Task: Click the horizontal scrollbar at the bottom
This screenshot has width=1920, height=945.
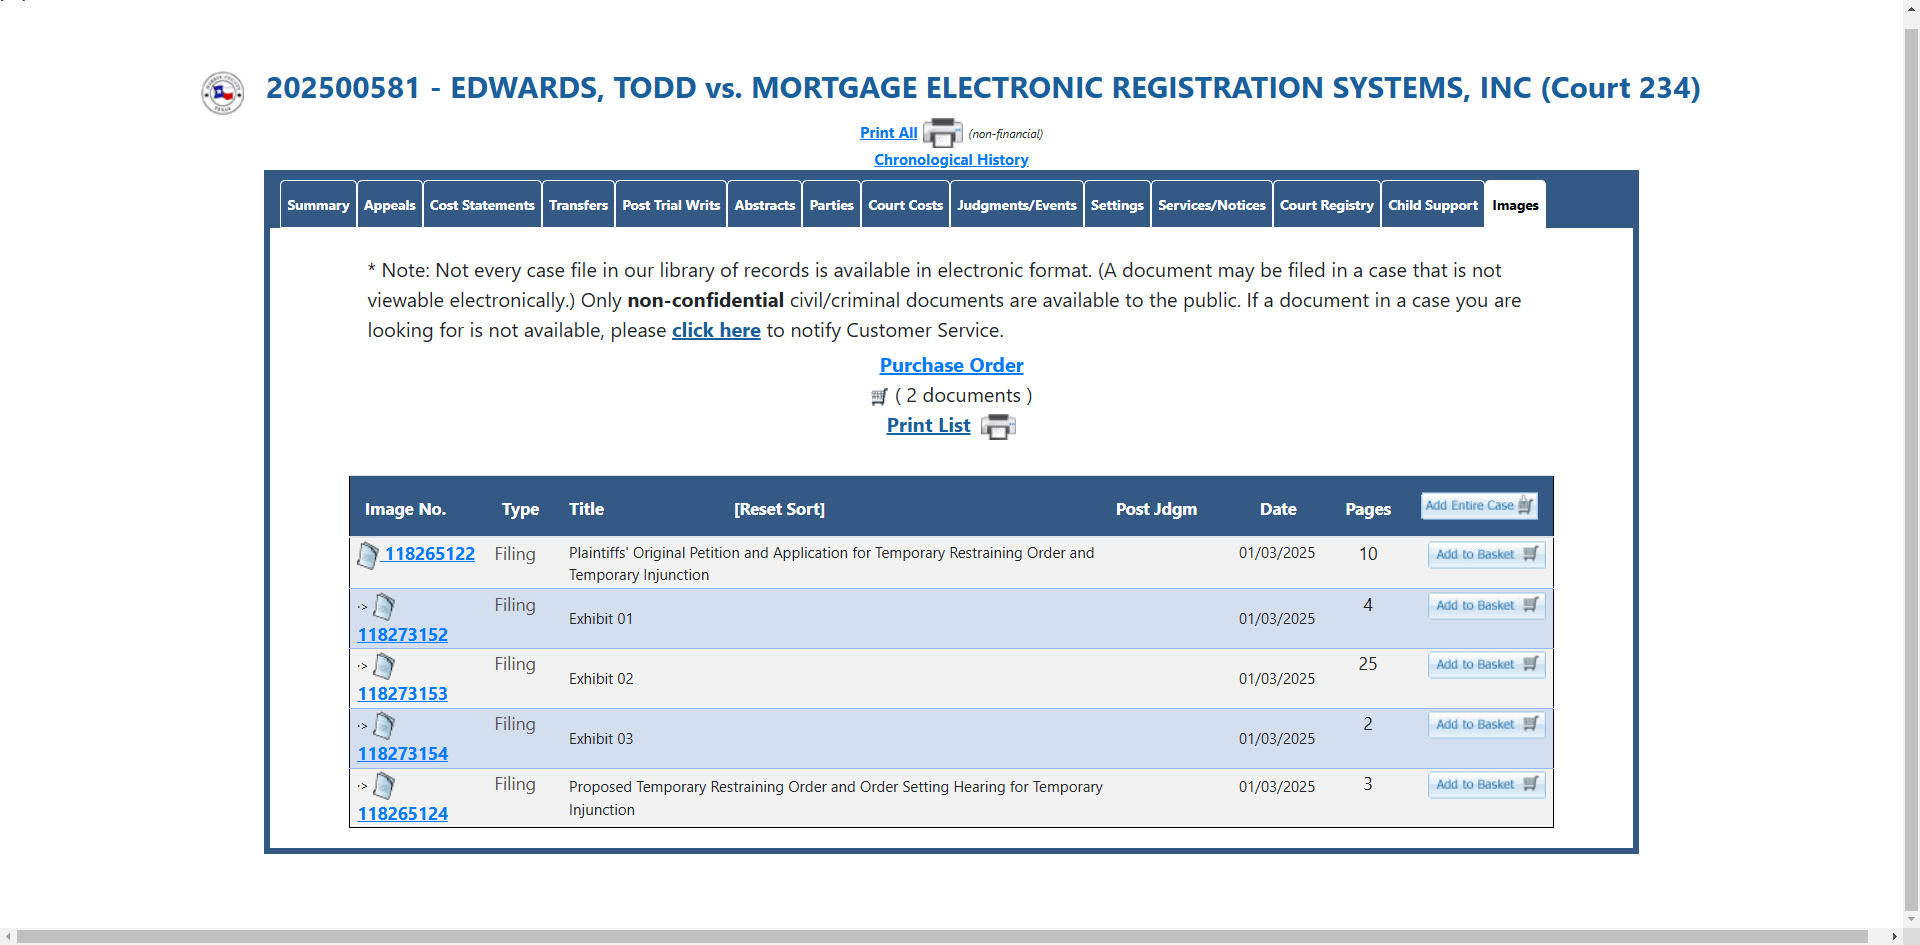Action: (x=942, y=937)
